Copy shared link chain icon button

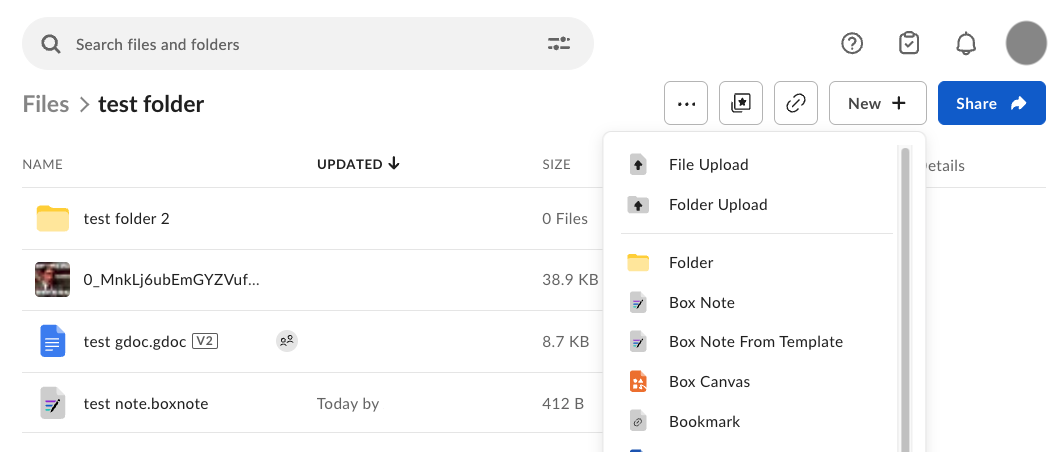point(796,103)
